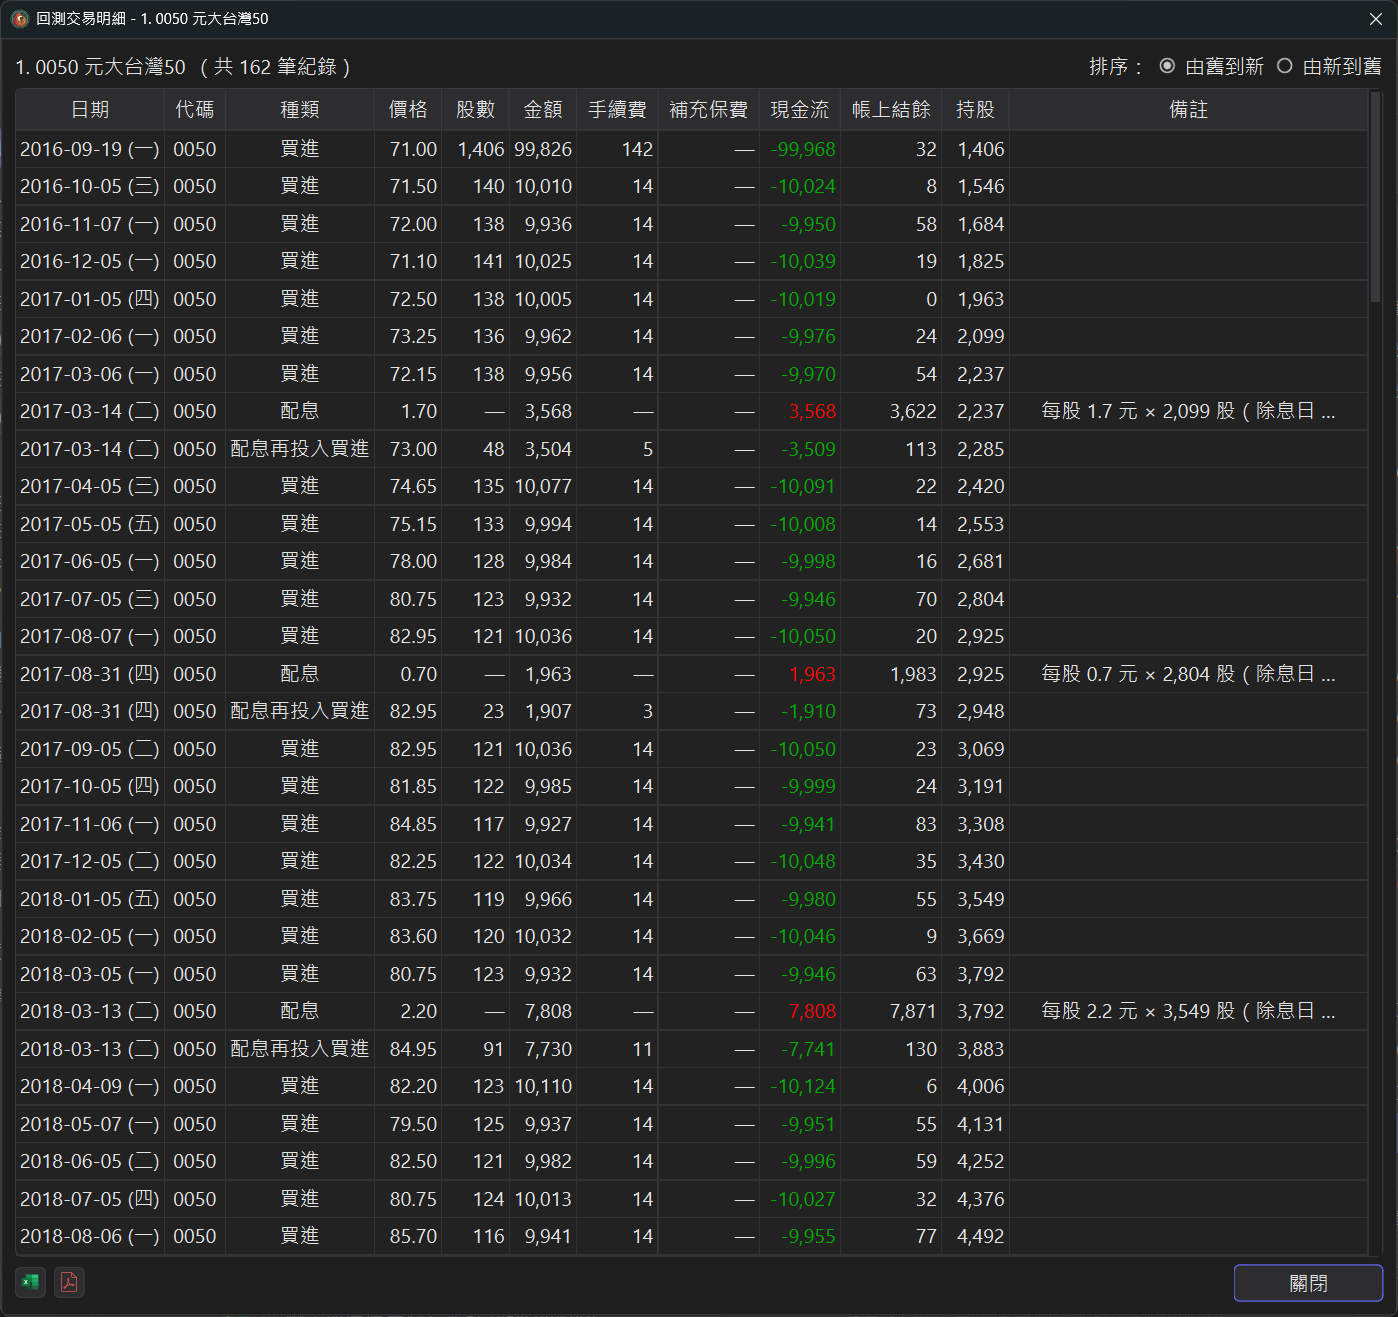Click the 種類 column header
The height and width of the screenshot is (1317, 1398).
pyautogui.click(x=300, y=110)
